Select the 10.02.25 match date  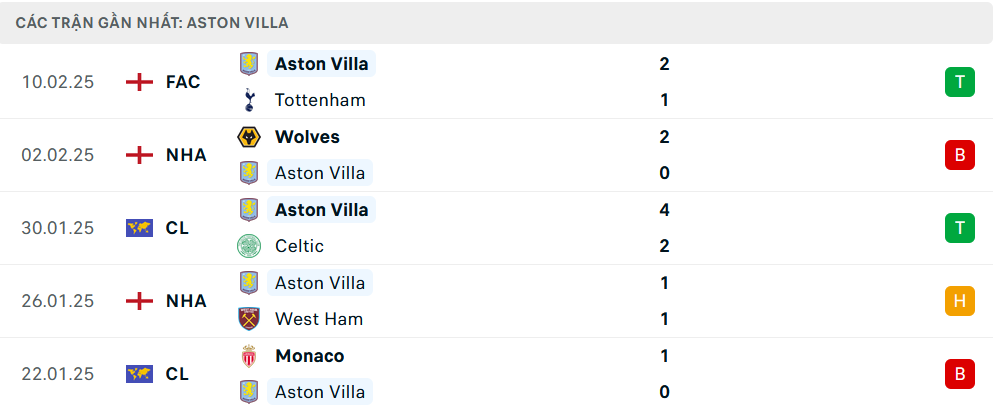[x=58, y=82]
